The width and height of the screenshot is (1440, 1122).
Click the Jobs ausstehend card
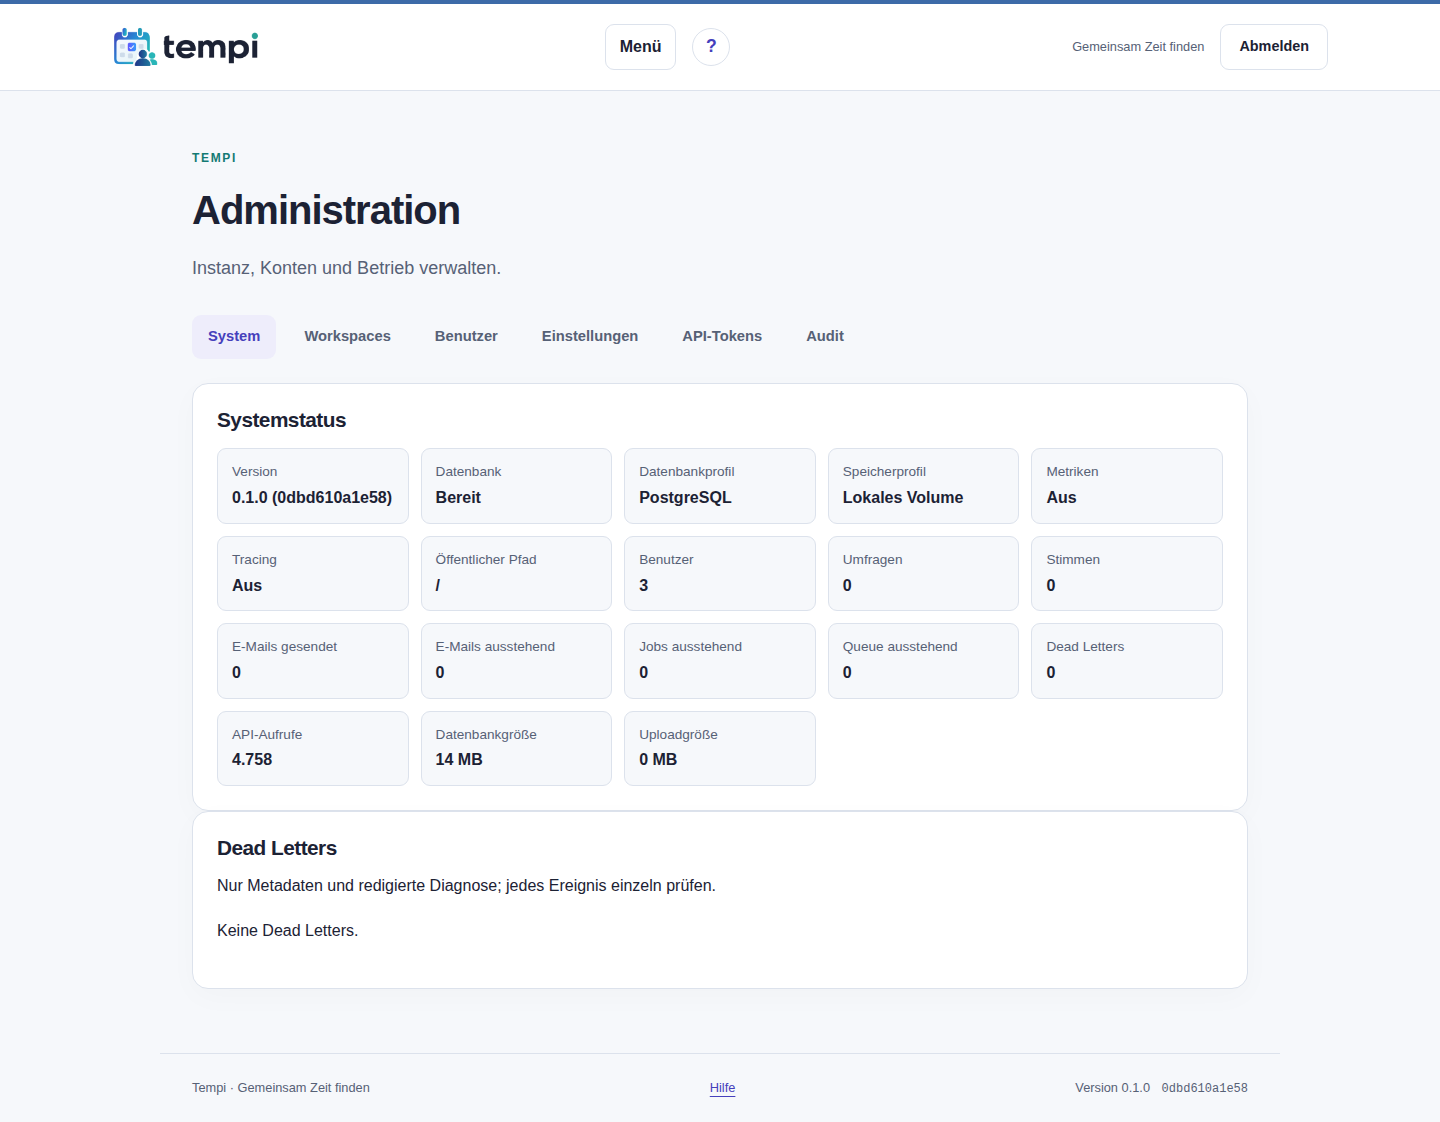(720, 661)
